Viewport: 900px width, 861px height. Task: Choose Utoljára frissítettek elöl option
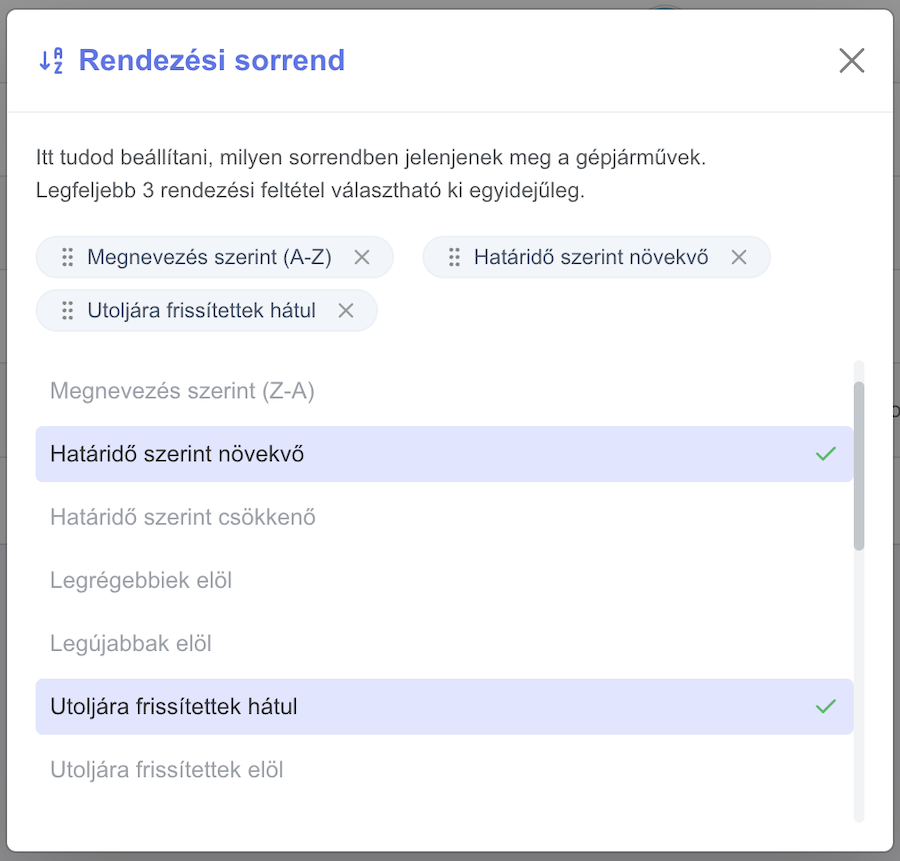(444, 770)
